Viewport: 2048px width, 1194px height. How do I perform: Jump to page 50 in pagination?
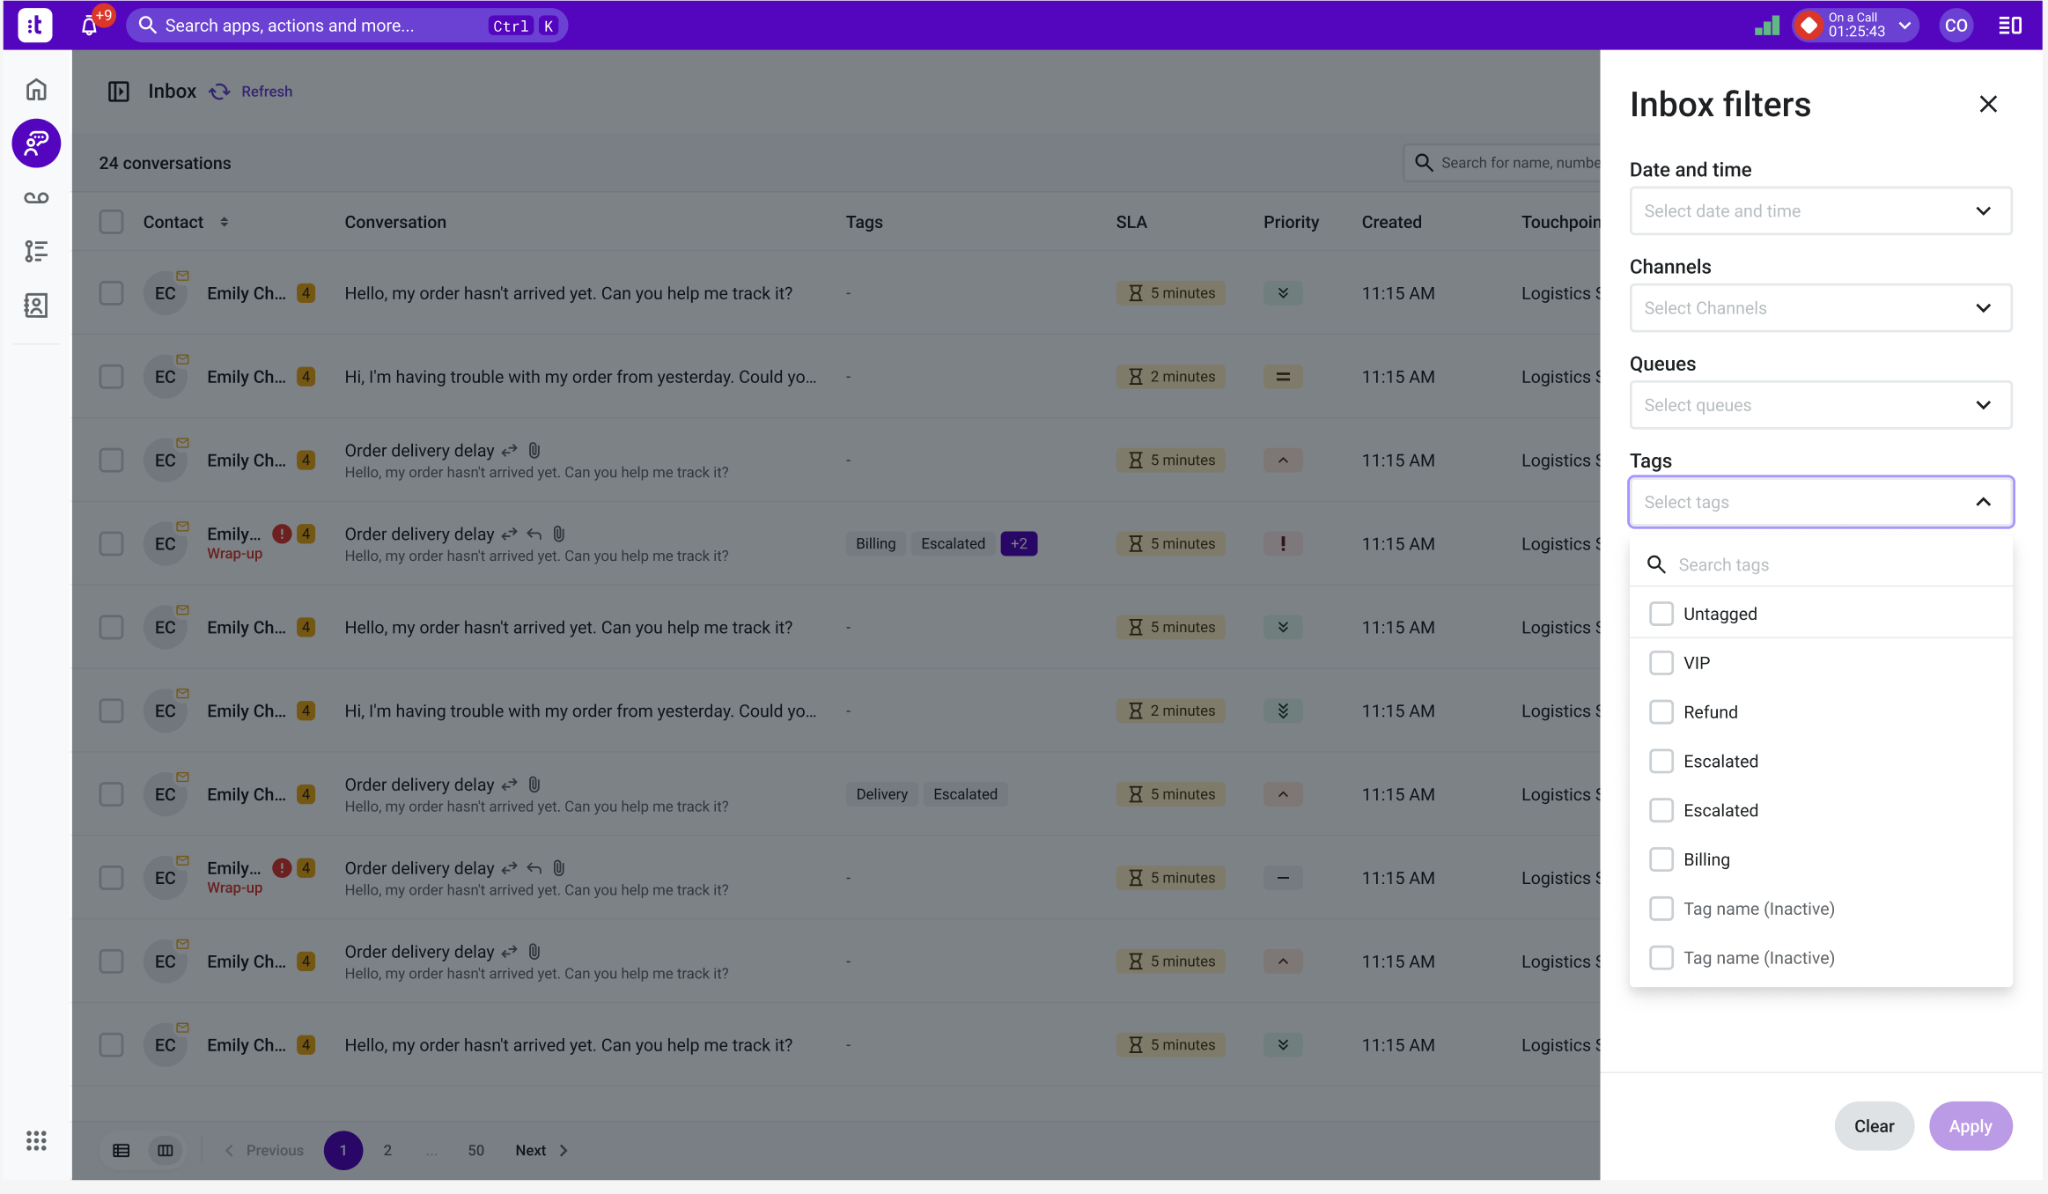tap(476, 1150)
